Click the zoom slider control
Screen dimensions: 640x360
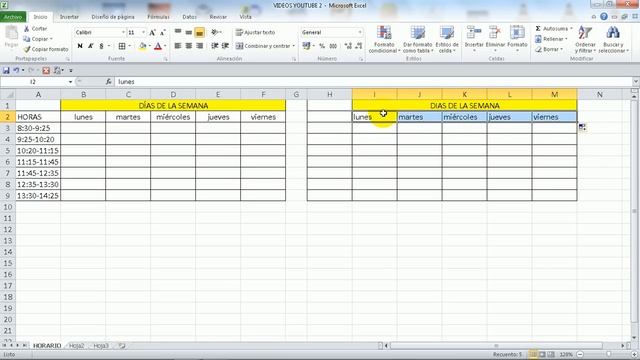pyautogui.click(x=608, y=355)
